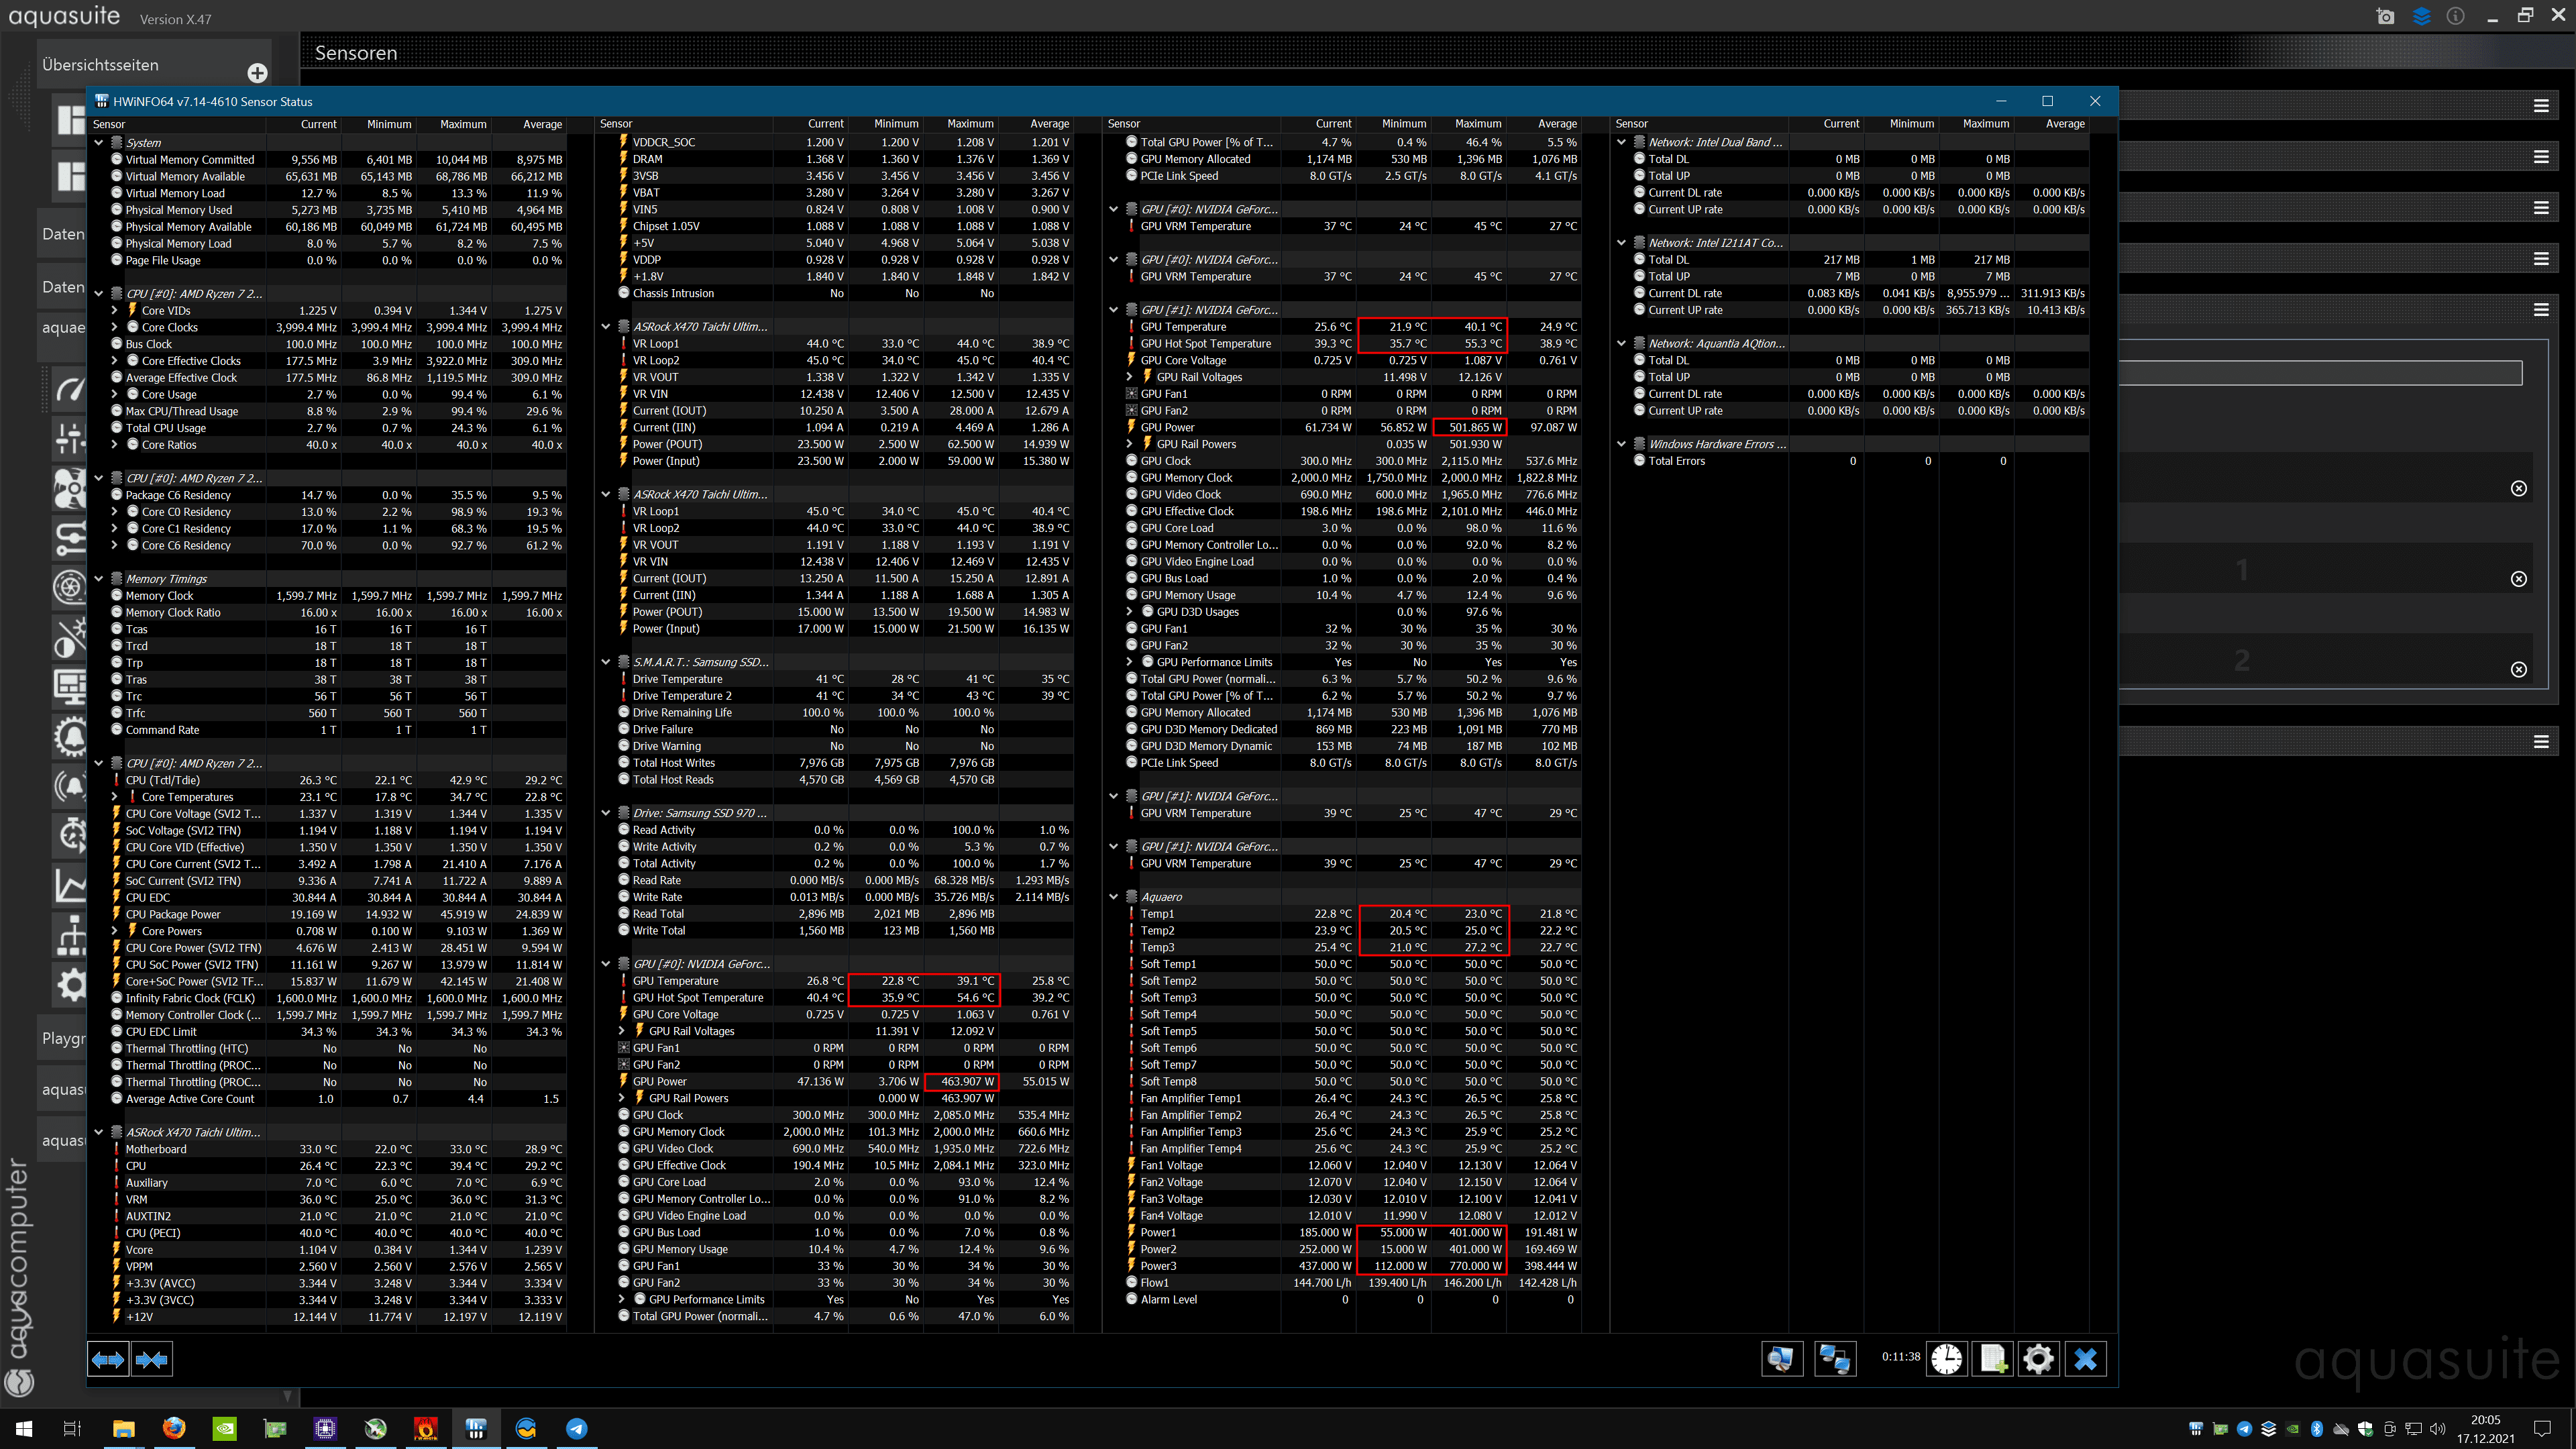Click the circled X beside entry 1
This screenshot has height=1449, width=2576.
pyautogui.click(x=2518, y=579)
